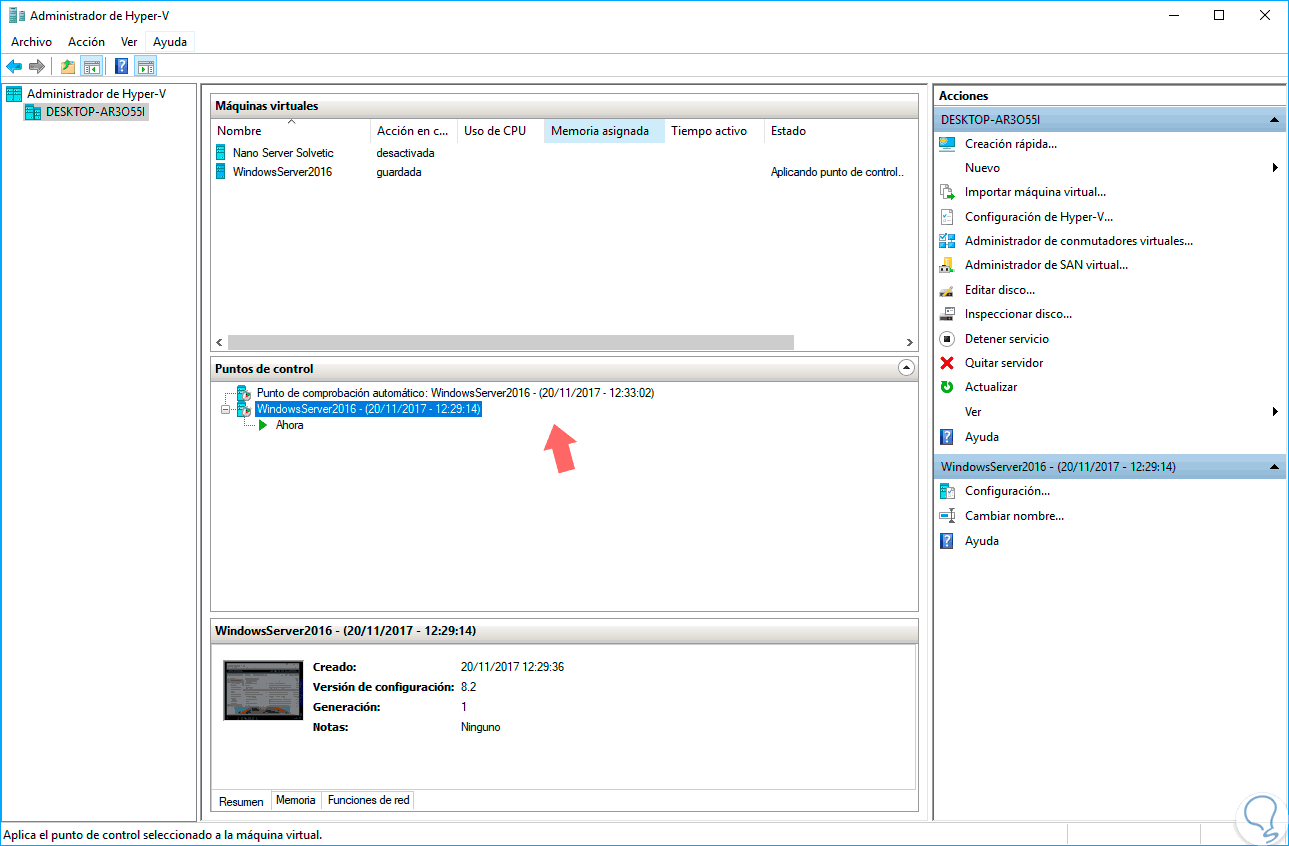This screenshot has height=846, width=1289.
Task: Click Cambiar nombre... action
Action: pyautogui.click(x=1014, y=516)
